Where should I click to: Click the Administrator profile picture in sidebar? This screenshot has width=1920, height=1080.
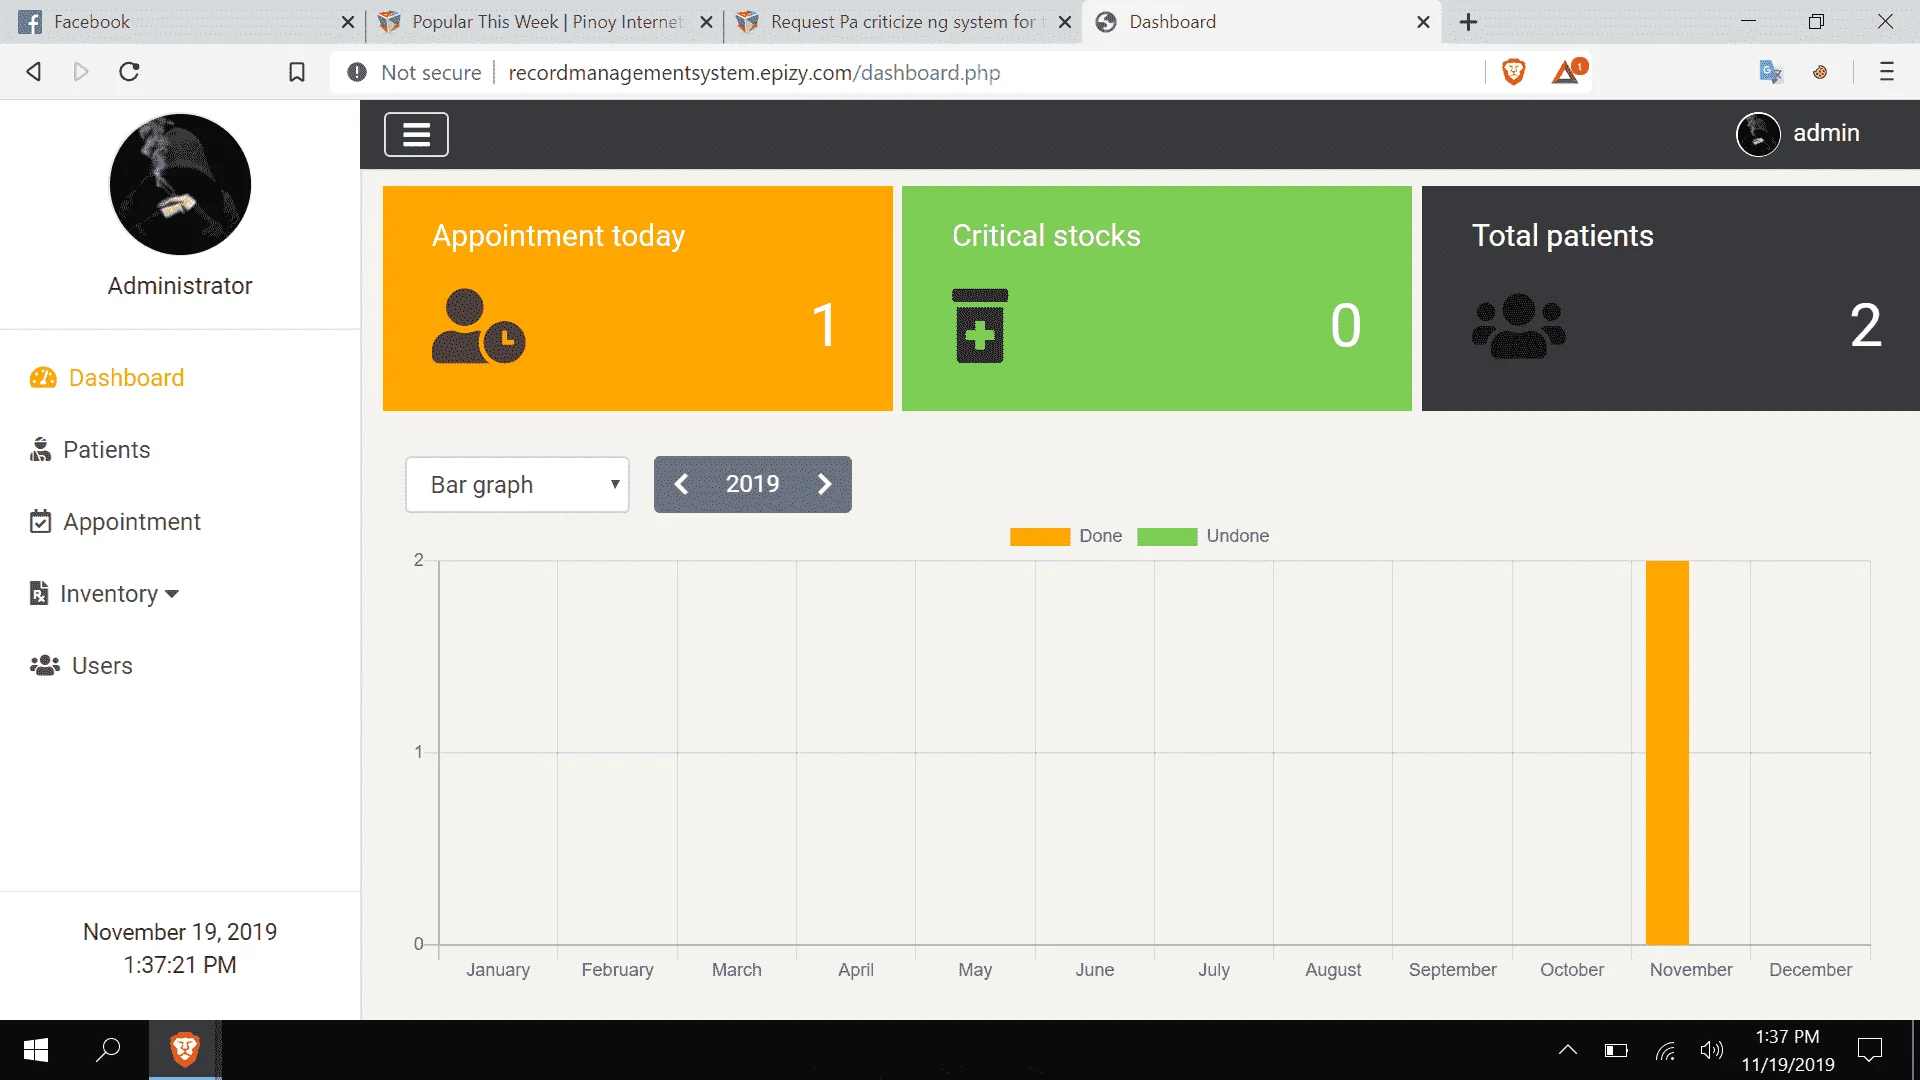180,184
